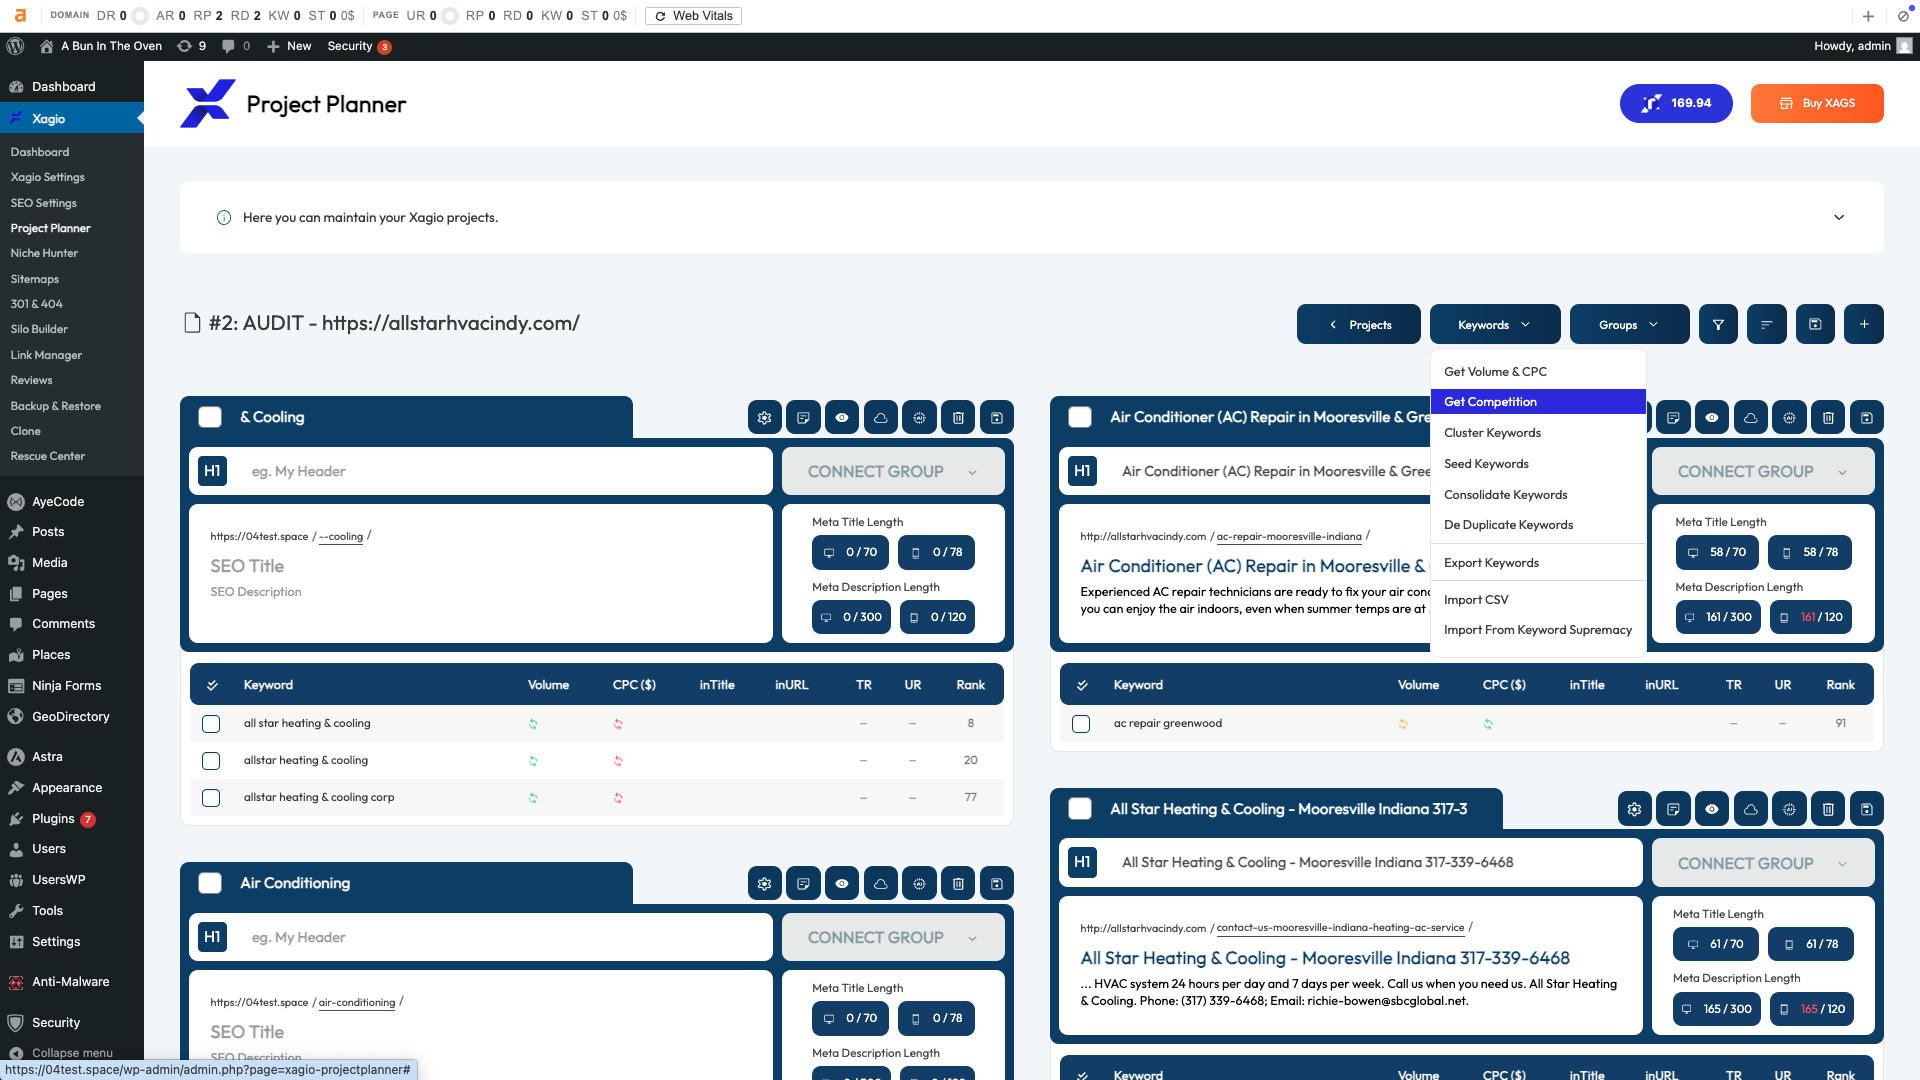Choose Get Competition menu item
Image resolution: width=1920 pixels, height=1080 pixels.
[1538, 402]
